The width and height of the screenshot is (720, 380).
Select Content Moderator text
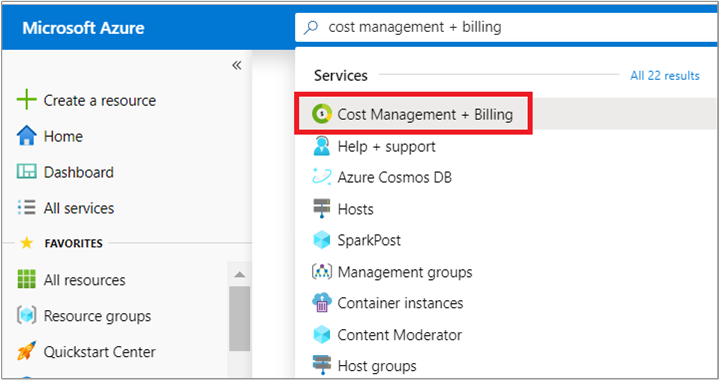pos(399,335)
